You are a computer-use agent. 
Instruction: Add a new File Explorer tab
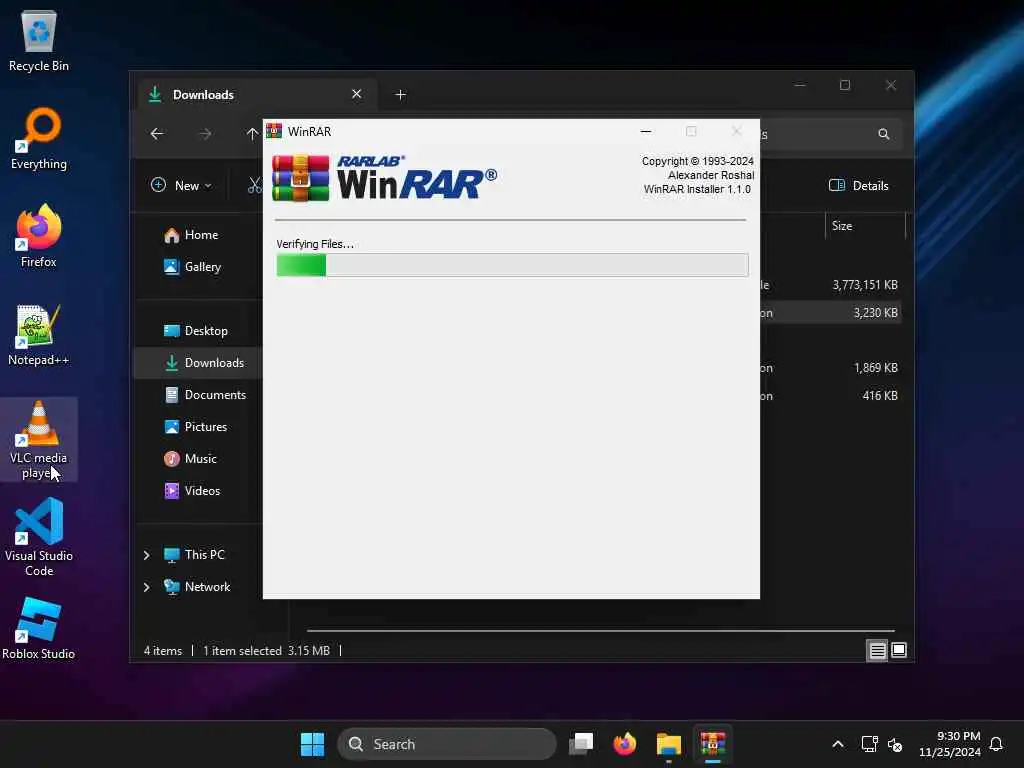tap(400, 95)
